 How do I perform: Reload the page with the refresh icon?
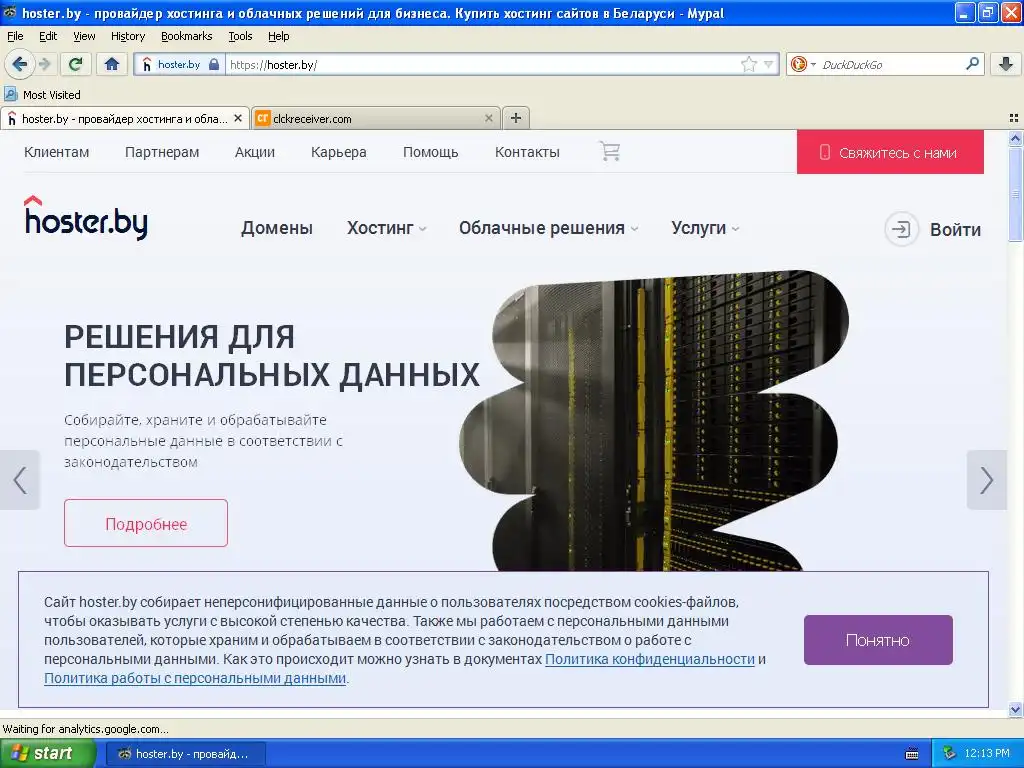point(76,64)
